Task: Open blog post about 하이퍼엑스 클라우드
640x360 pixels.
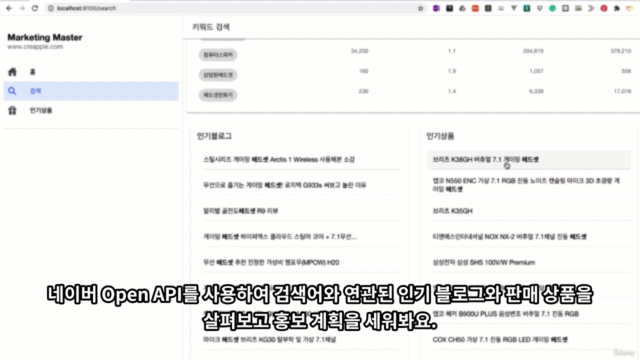Action: coord(280,237)
